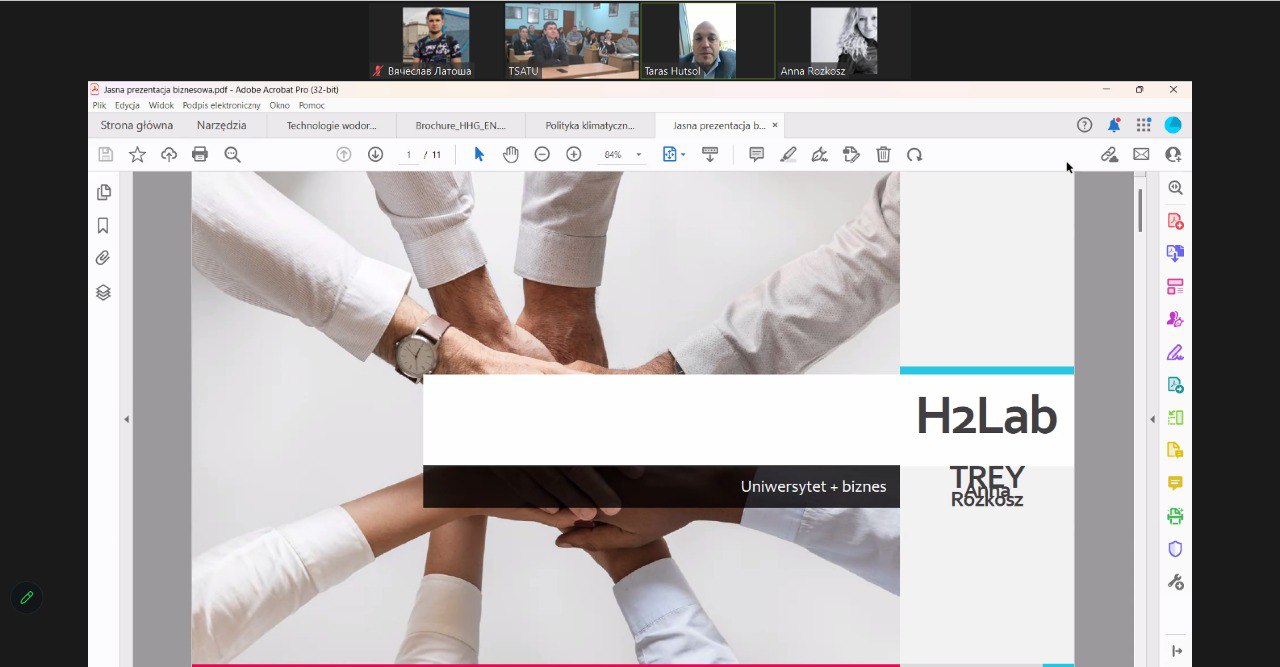
Task: Open page thumbnails panel
Action: tap(103, 193)
